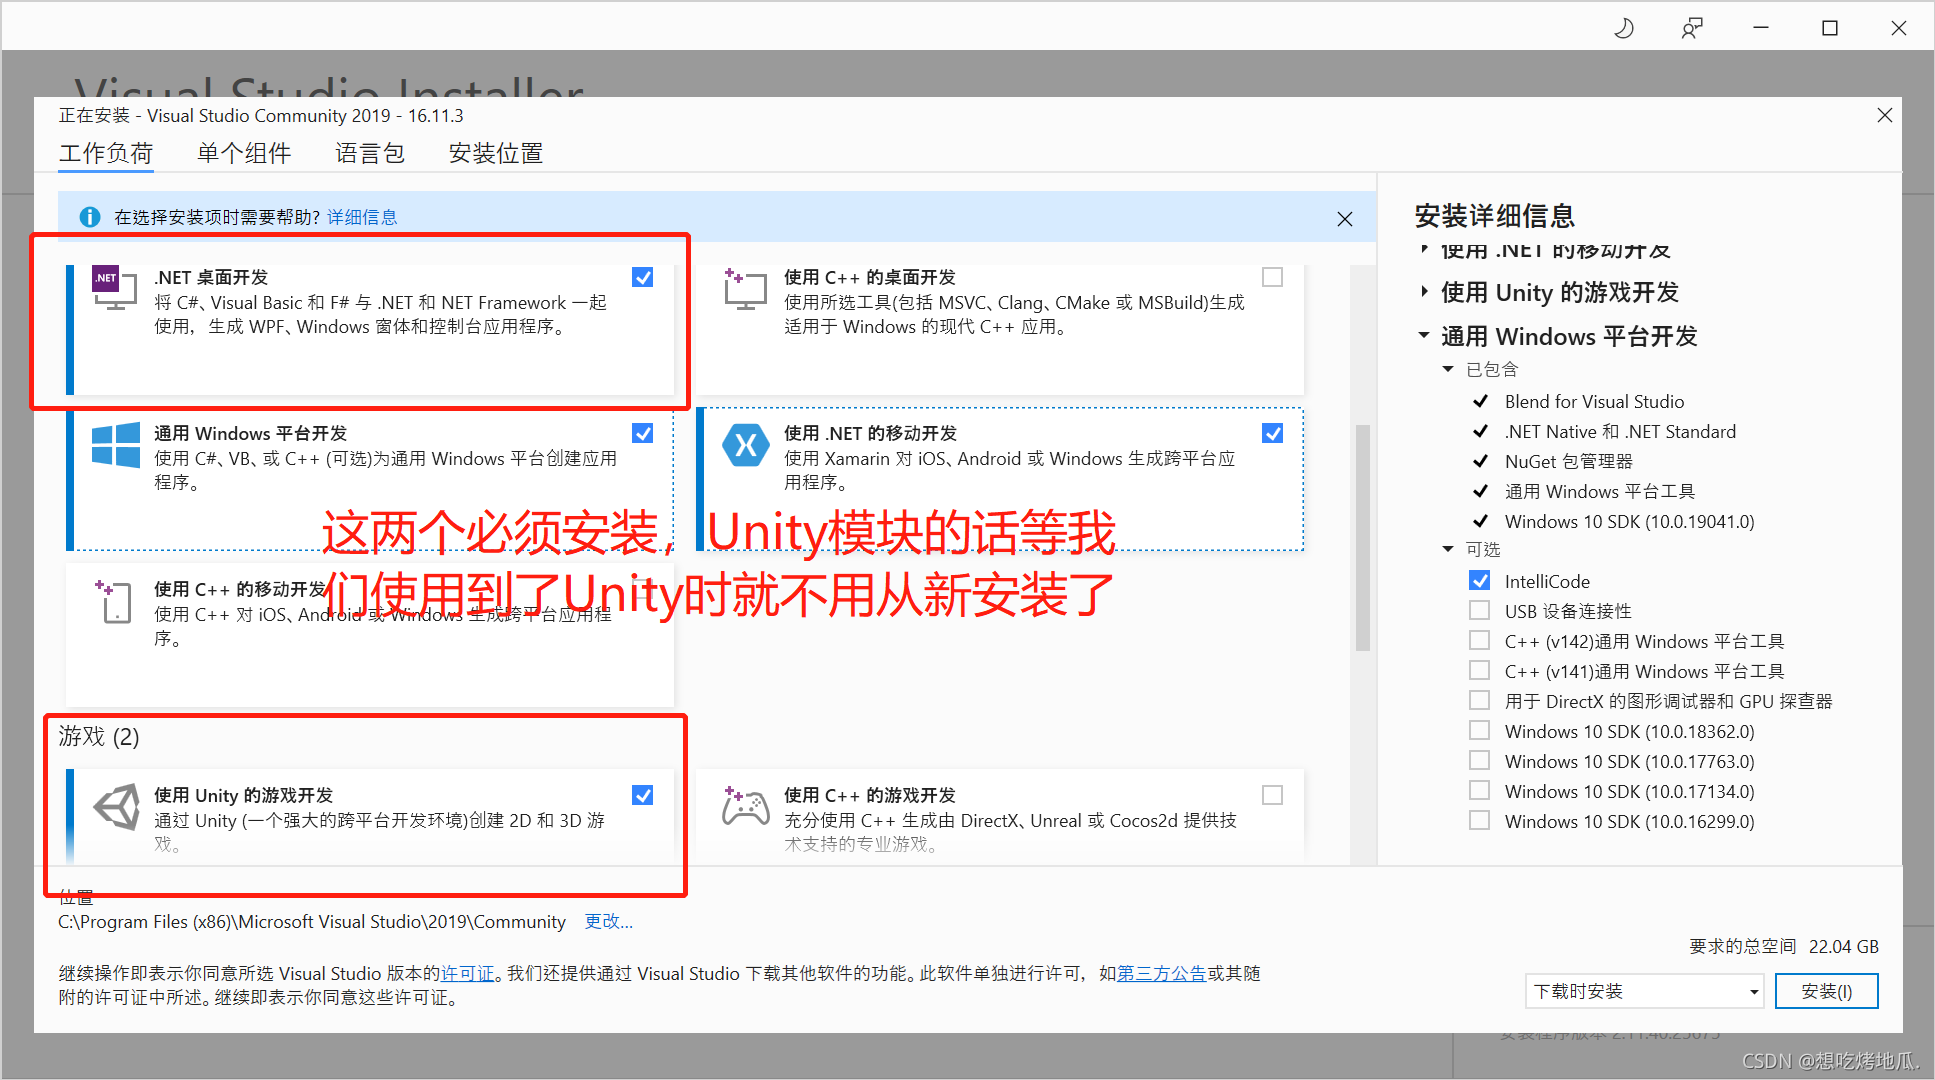Close the installing workloads dialog

pyautogui.click(x=1885, y=115)
